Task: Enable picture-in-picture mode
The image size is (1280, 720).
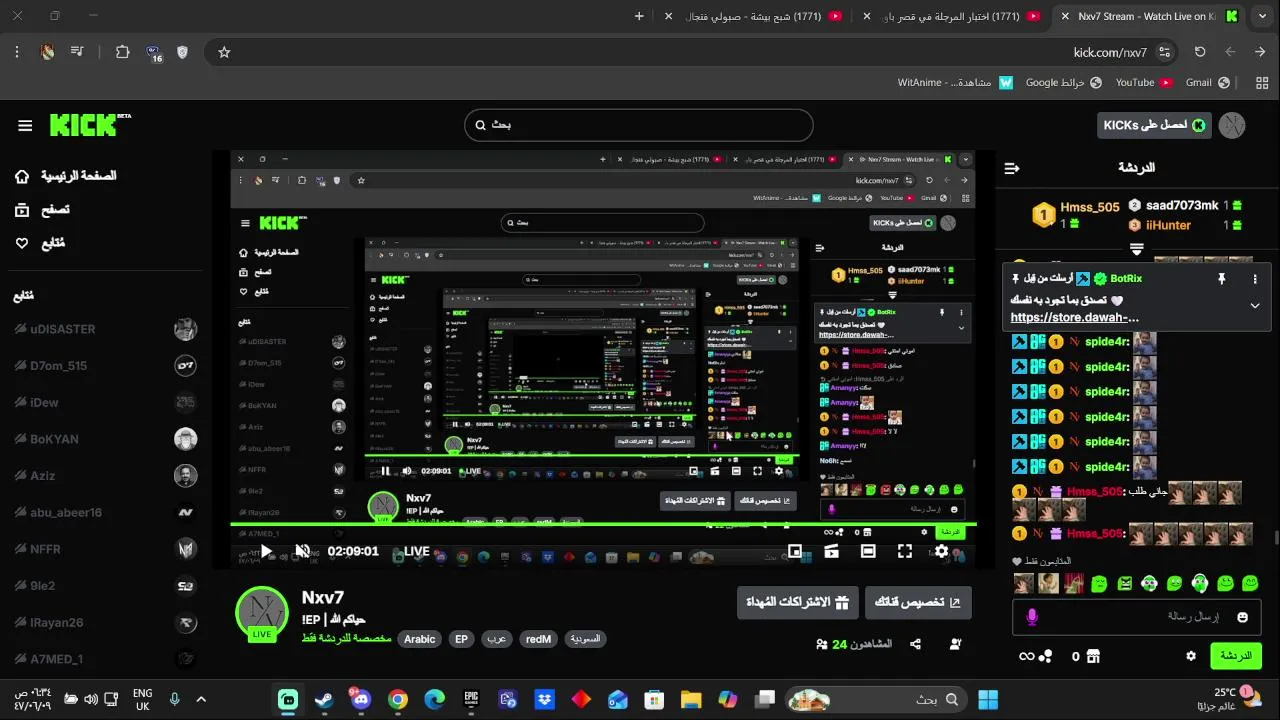Action: point(795,551)
